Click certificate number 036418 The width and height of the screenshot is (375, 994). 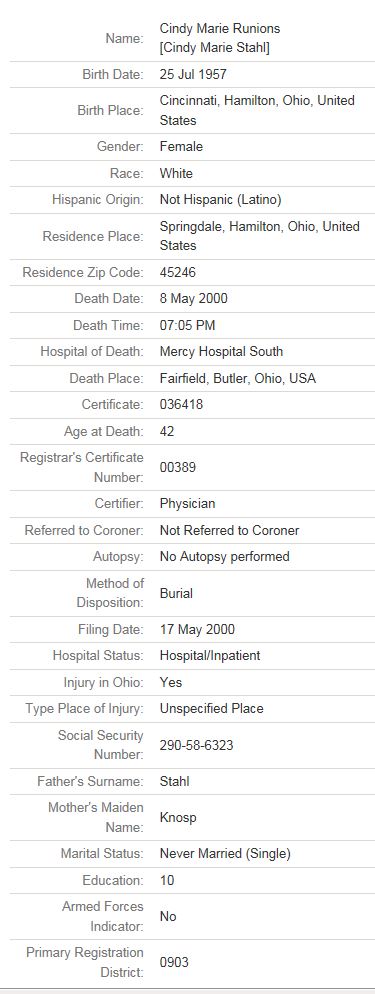181,404
